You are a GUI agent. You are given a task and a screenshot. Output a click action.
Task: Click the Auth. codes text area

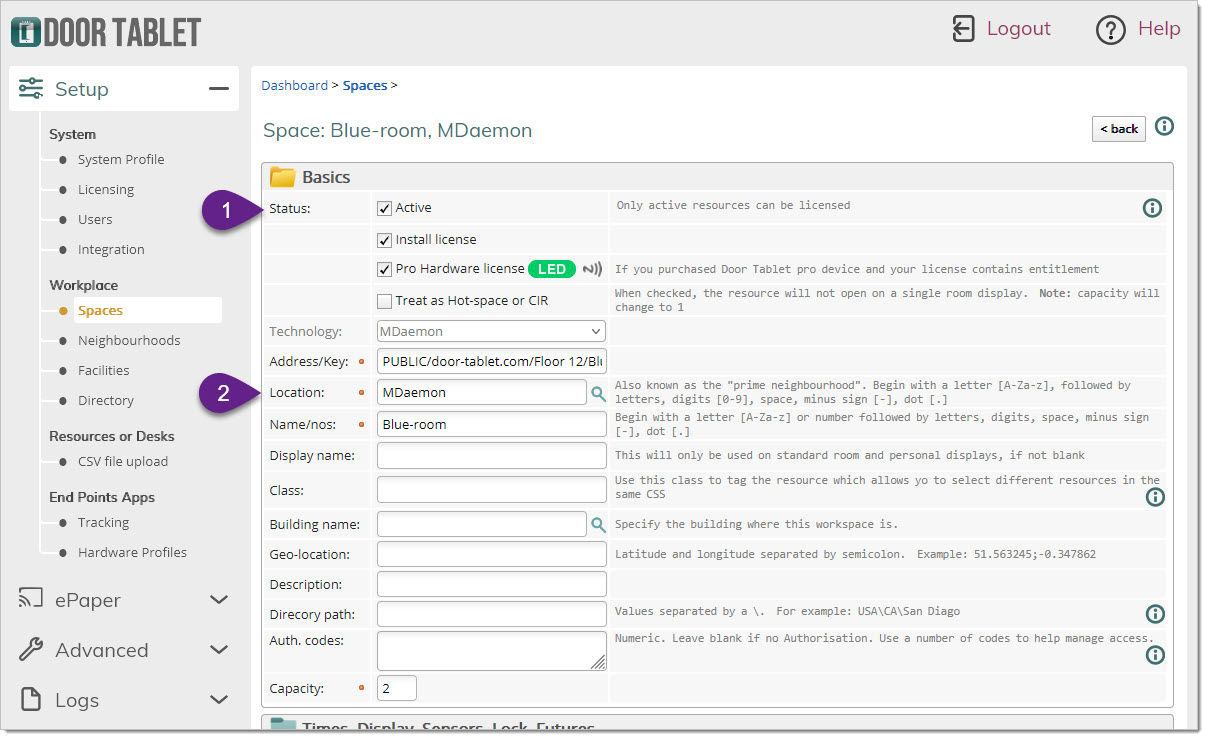pos(492,650)
